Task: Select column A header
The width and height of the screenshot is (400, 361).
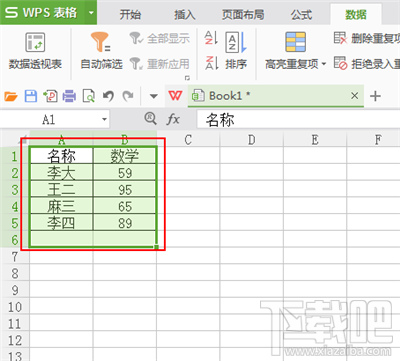Action: click(x=61, y=140)
